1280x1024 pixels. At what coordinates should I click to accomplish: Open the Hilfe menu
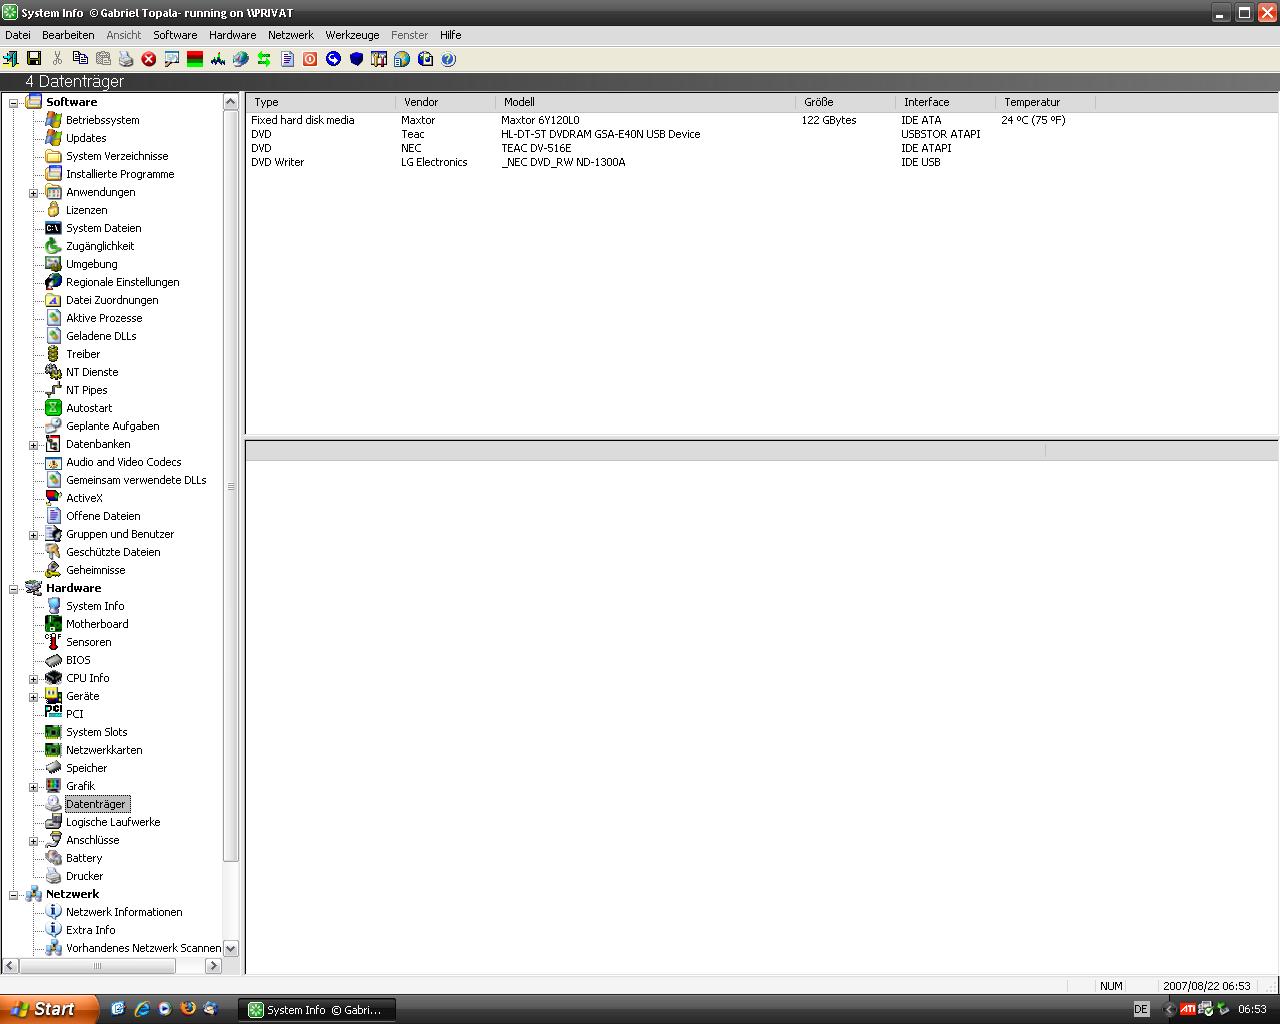[450, 35]
